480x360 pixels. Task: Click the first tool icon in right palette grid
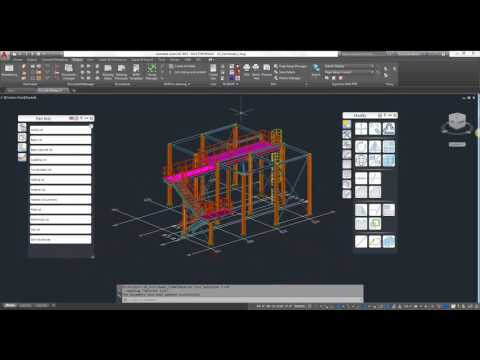tap(361, 129)
